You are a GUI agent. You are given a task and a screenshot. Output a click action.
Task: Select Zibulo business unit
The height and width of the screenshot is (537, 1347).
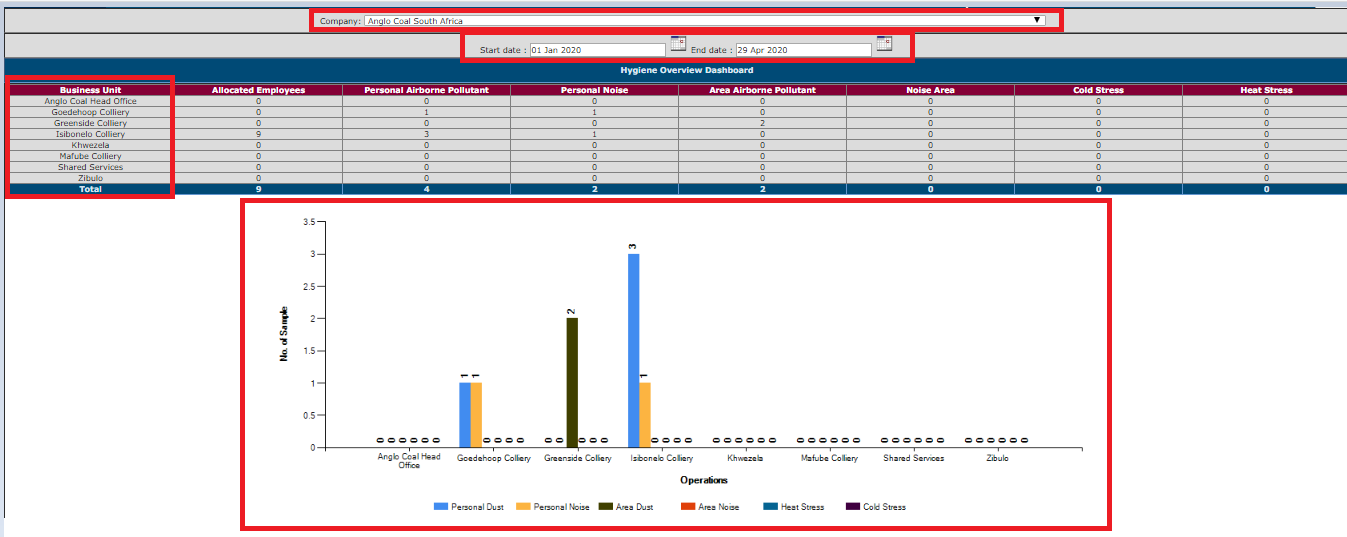[90, 178]
